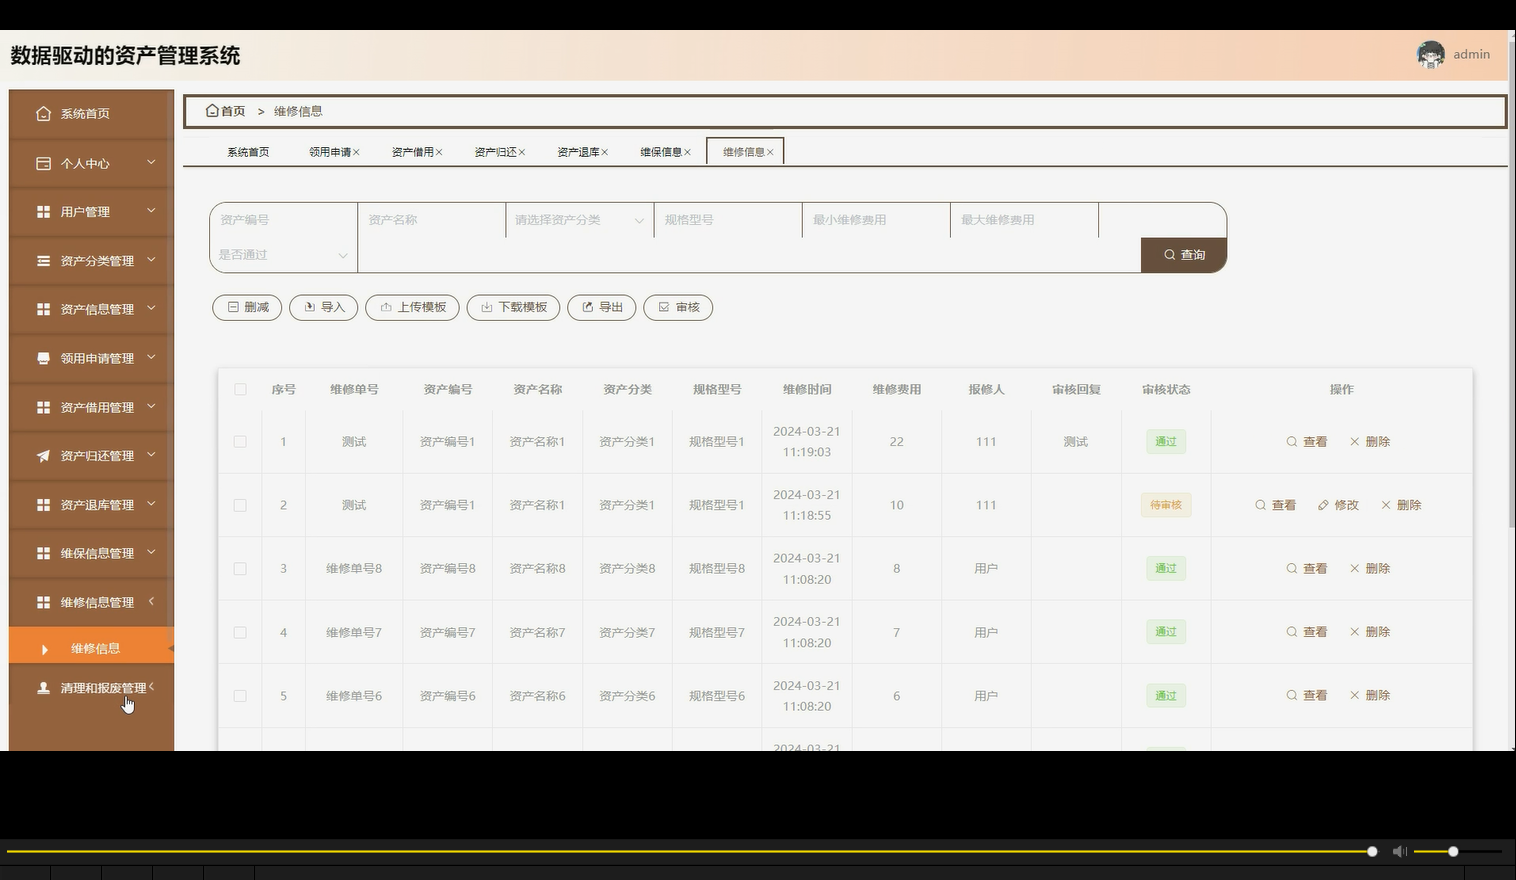Click the breadcrumb home icon

(212, 111)
